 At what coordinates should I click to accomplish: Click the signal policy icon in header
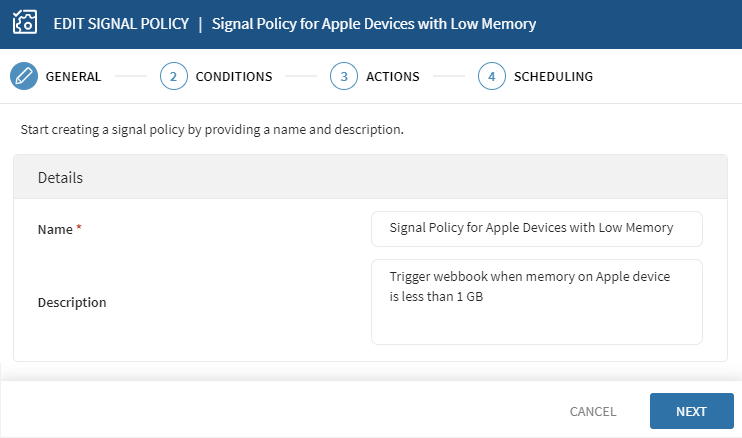23,23
